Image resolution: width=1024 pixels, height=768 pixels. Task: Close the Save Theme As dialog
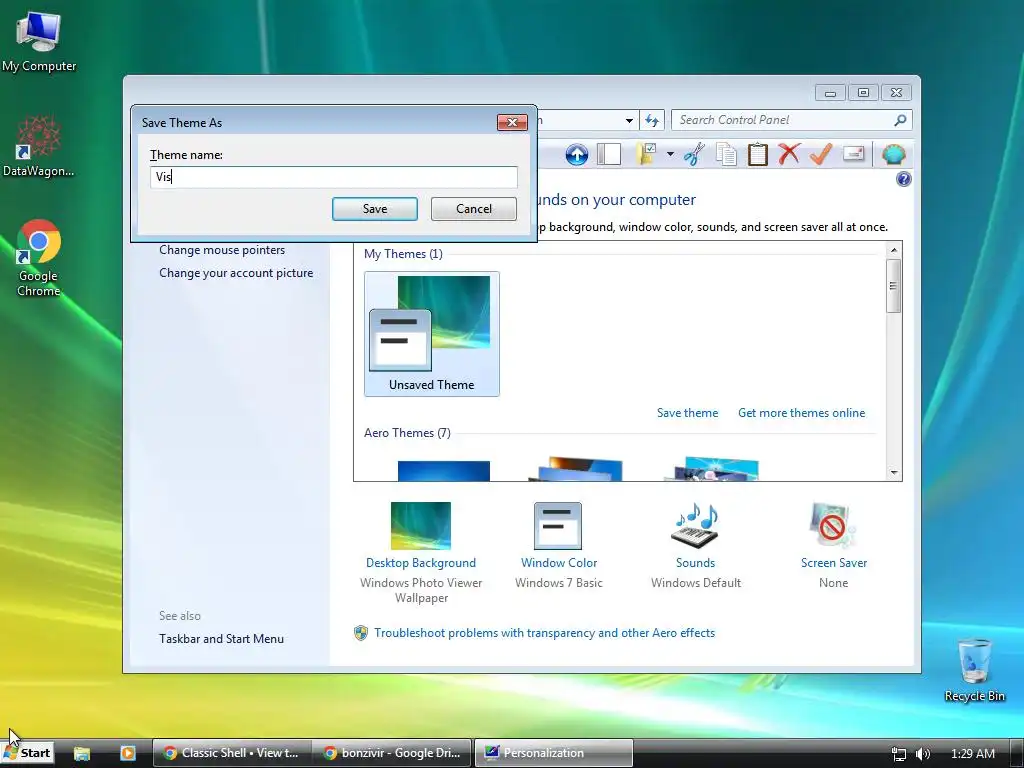coord(512,122)
